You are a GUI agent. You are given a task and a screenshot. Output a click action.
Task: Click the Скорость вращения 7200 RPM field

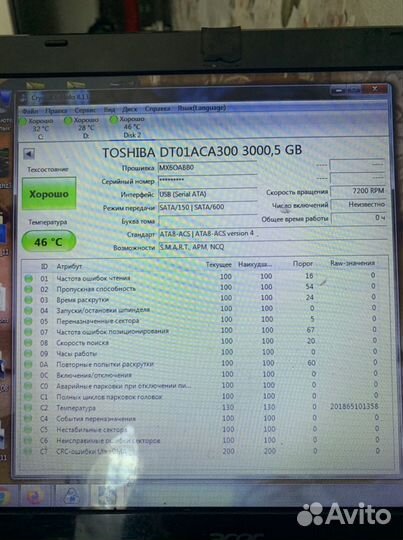[358, 191]
